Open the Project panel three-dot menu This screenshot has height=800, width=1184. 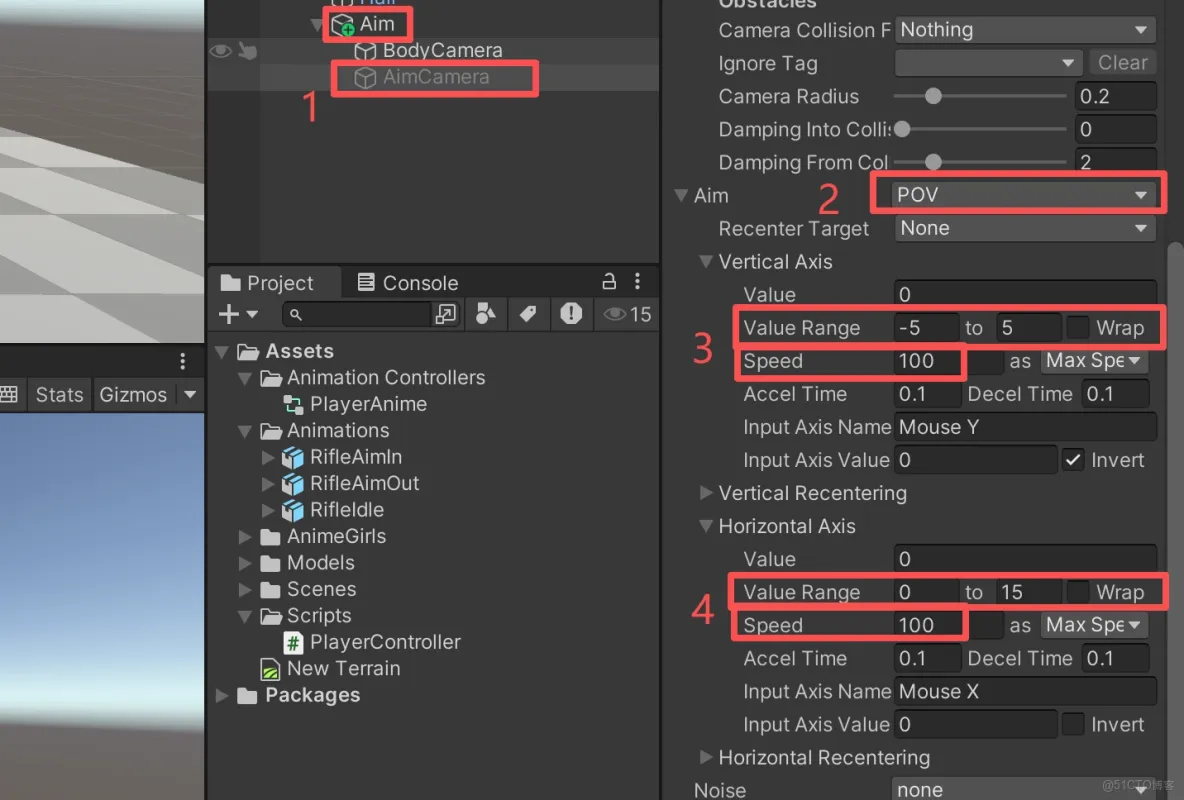638,282
